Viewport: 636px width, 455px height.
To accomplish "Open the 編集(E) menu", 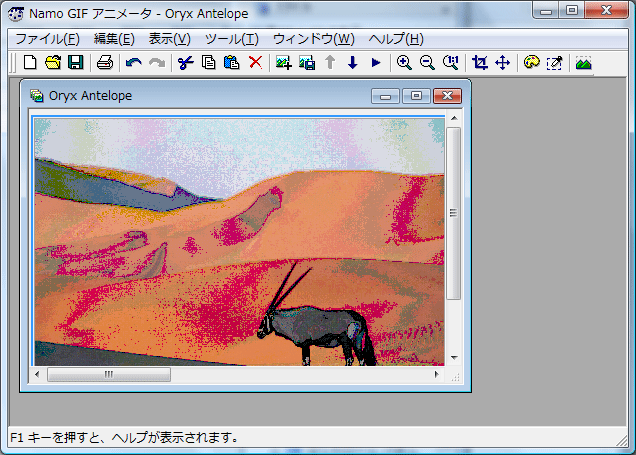I will [114, 39].
